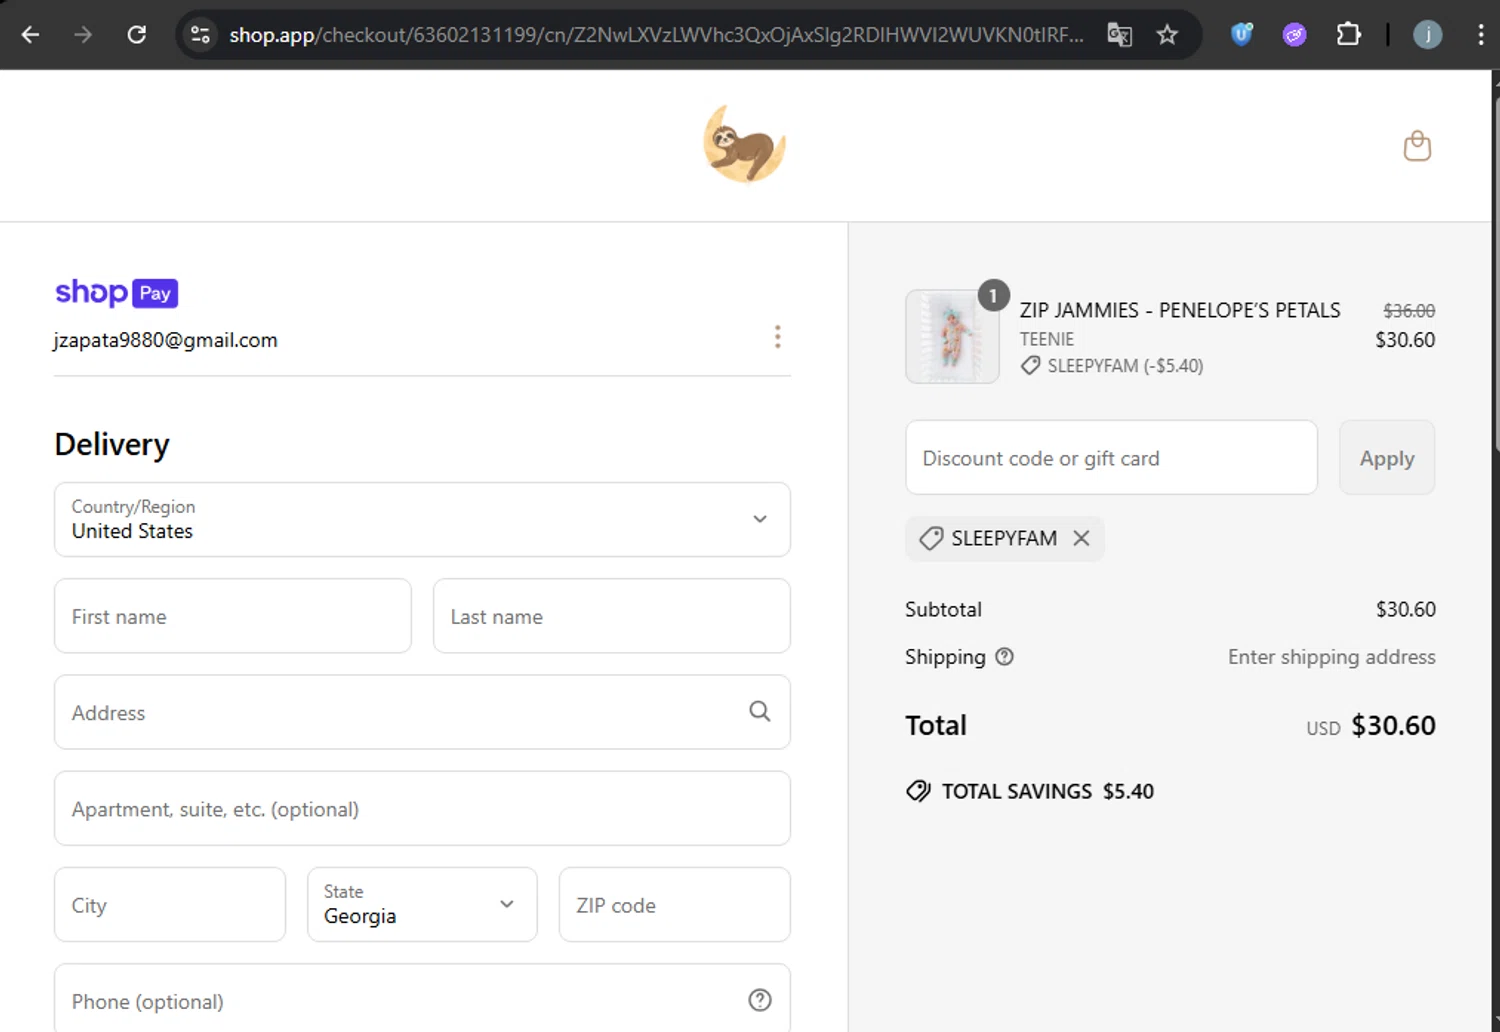Viewport: 1500px width, 1032px height.
Task: Remove the SLEEPYFAM discount code
Action: [1081, 538]
